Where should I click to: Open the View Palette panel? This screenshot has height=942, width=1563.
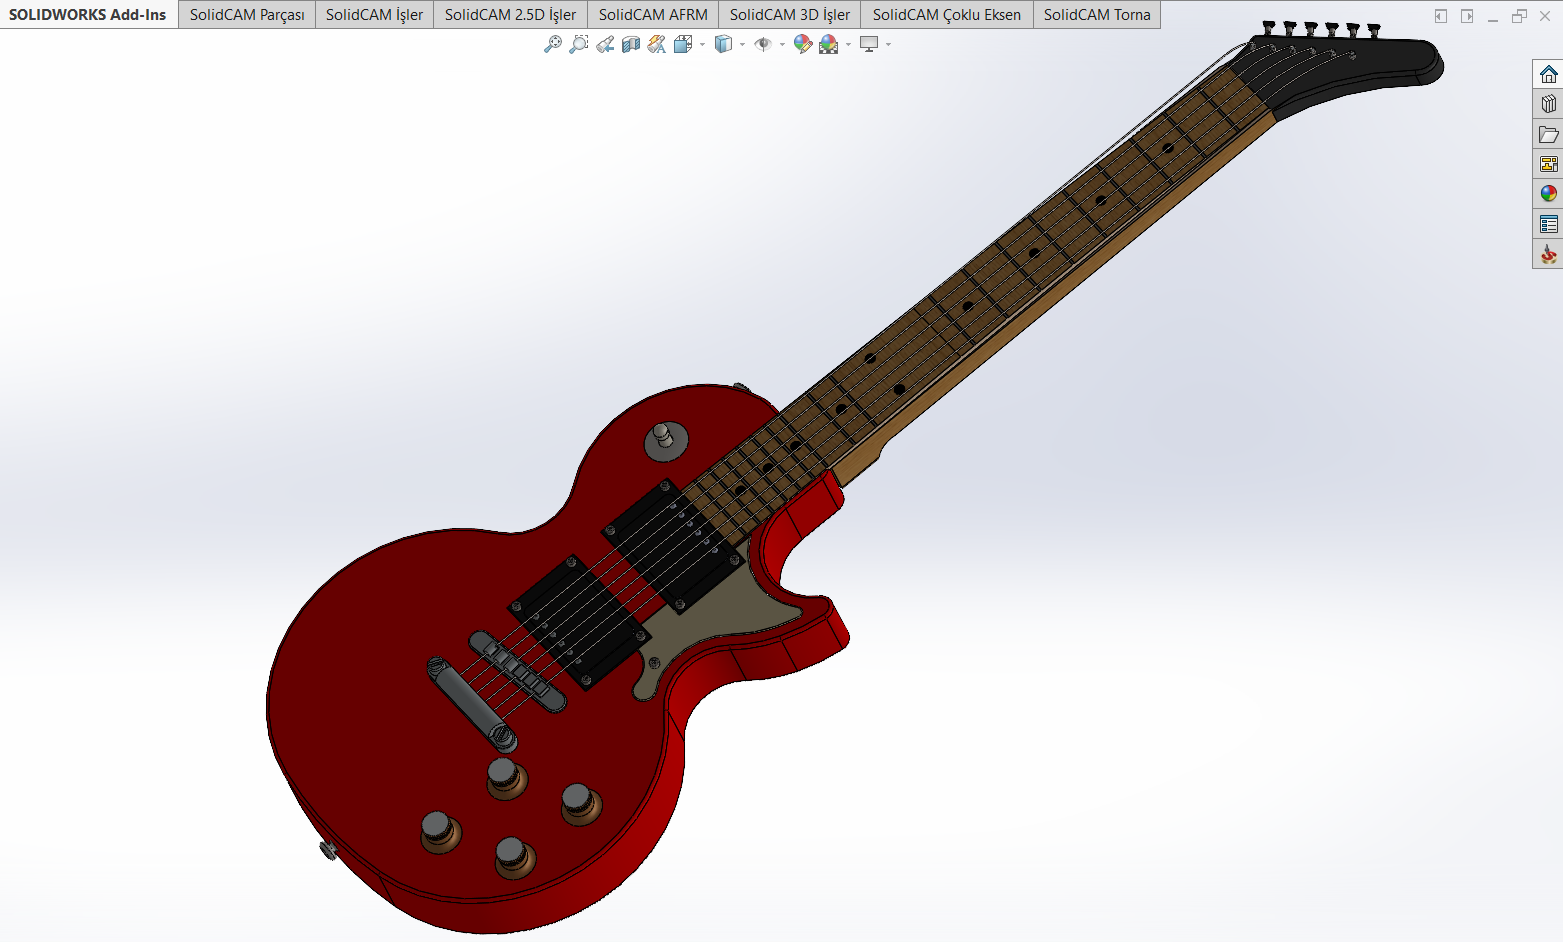click(x=1548, y=164)
